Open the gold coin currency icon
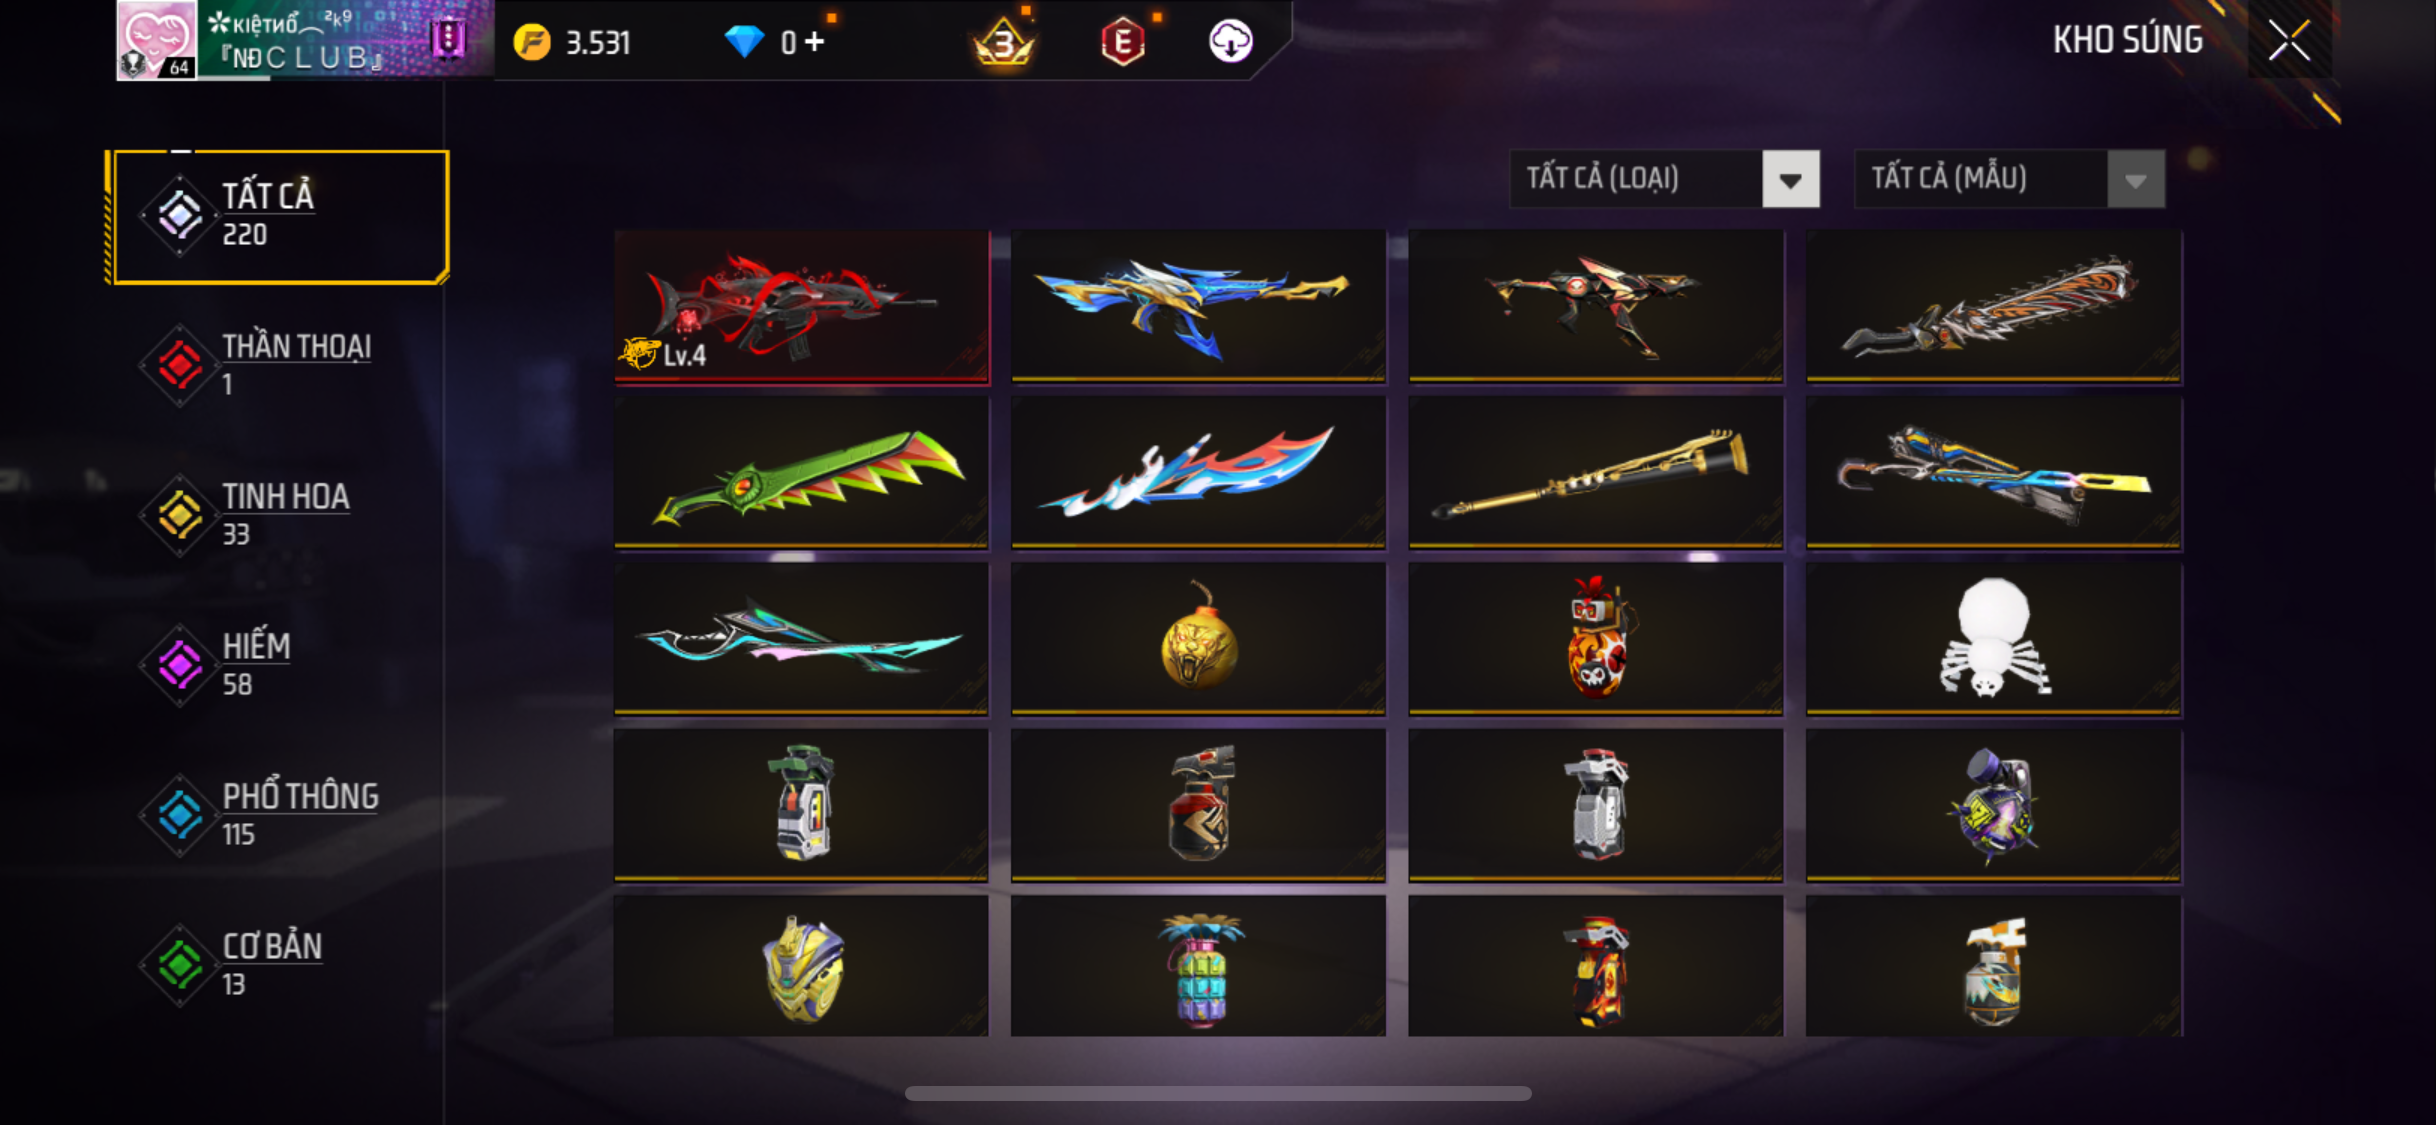 tap(532, 42)
